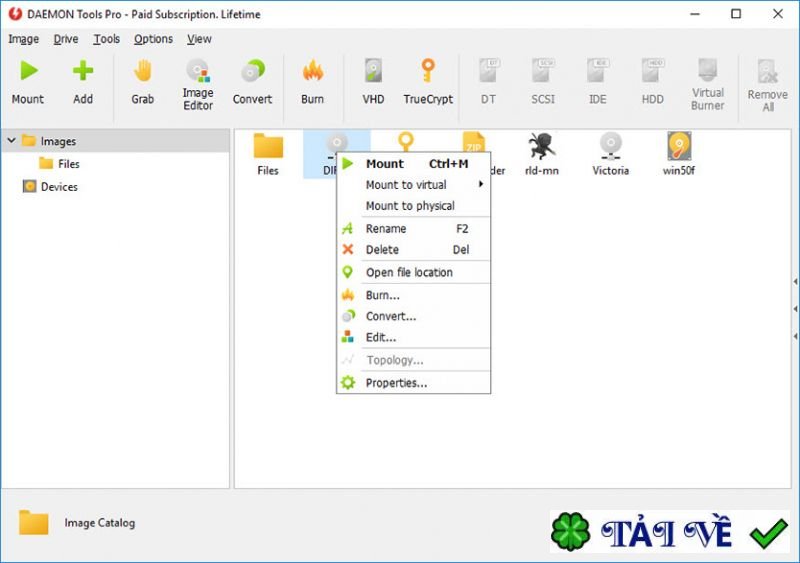
Task: Choose Delete in the context menu
Action: [x=413, y=250]
